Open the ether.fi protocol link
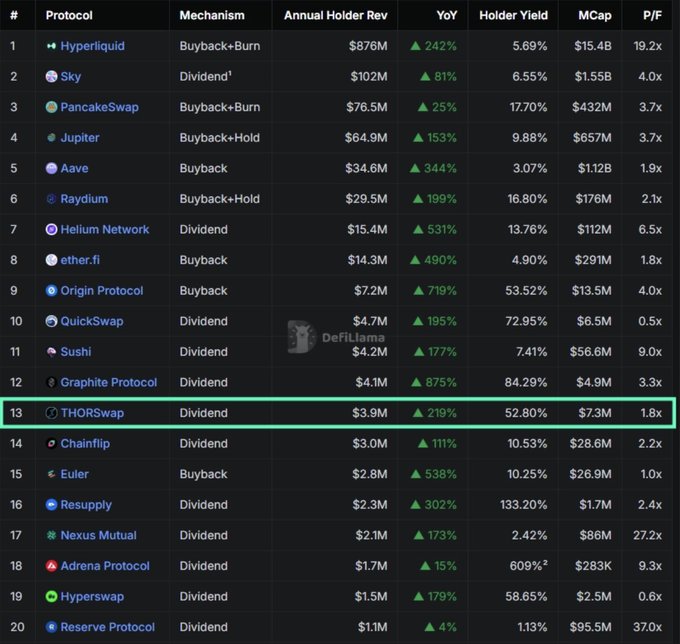The height and width of the screenshot is (644, 680). click(x=80, y=260)
